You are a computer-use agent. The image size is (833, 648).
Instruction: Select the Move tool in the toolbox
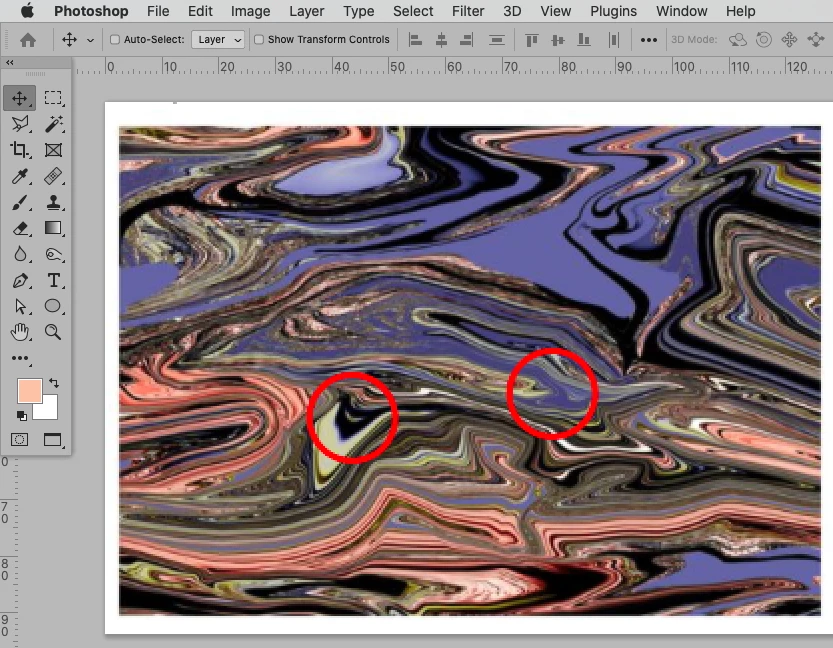point(20,98)
